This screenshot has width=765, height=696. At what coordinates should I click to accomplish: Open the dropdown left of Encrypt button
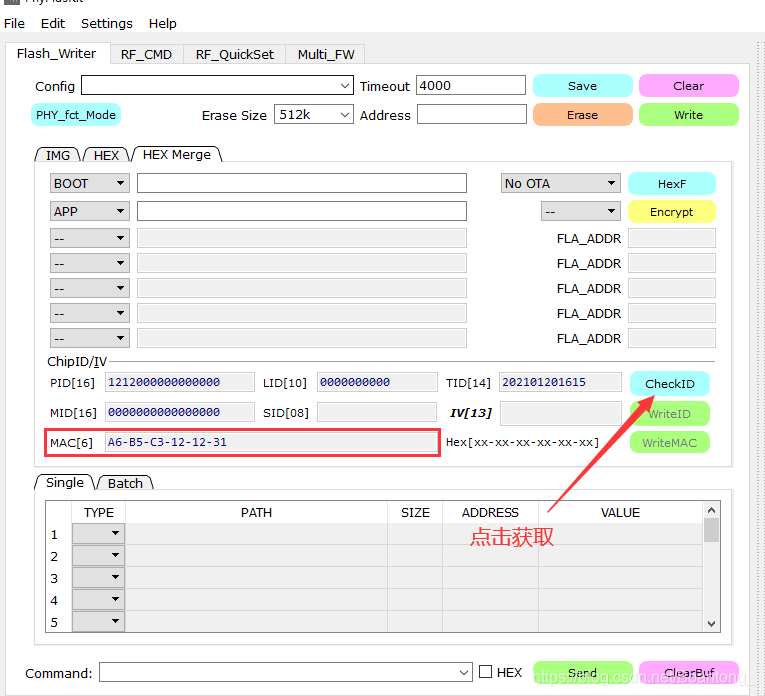[581, 211]
